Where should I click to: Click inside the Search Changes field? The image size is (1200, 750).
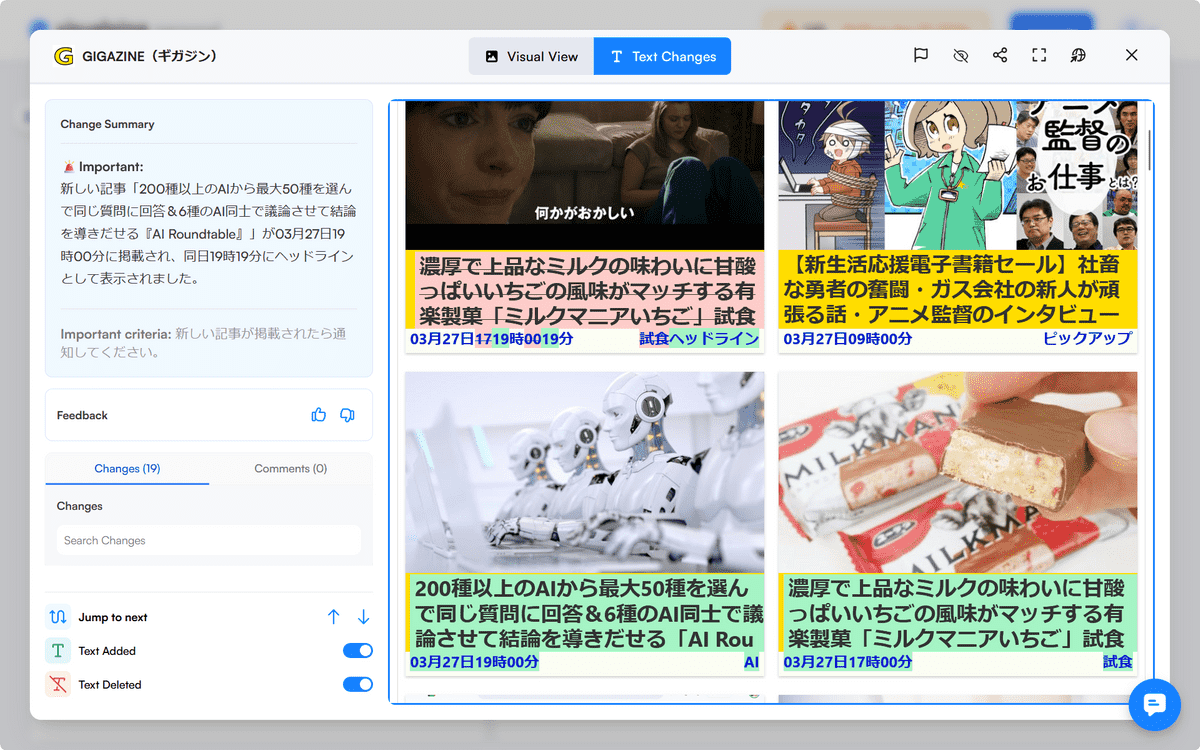pos(208,539)
